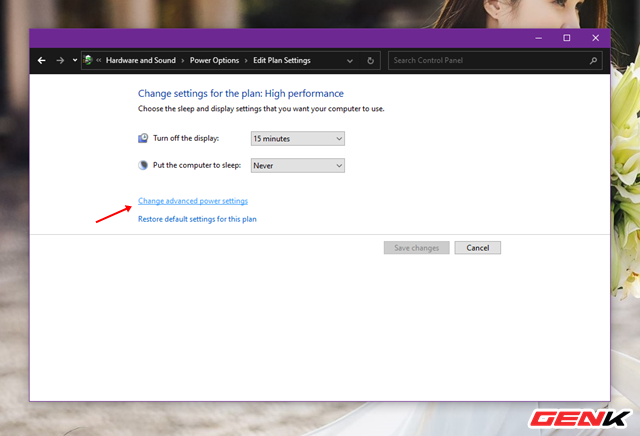Image resolution: width=640 pixels, height=436 pixels.
Task: Click the moon icon beside sleep setting
Action: coord(143,165)
